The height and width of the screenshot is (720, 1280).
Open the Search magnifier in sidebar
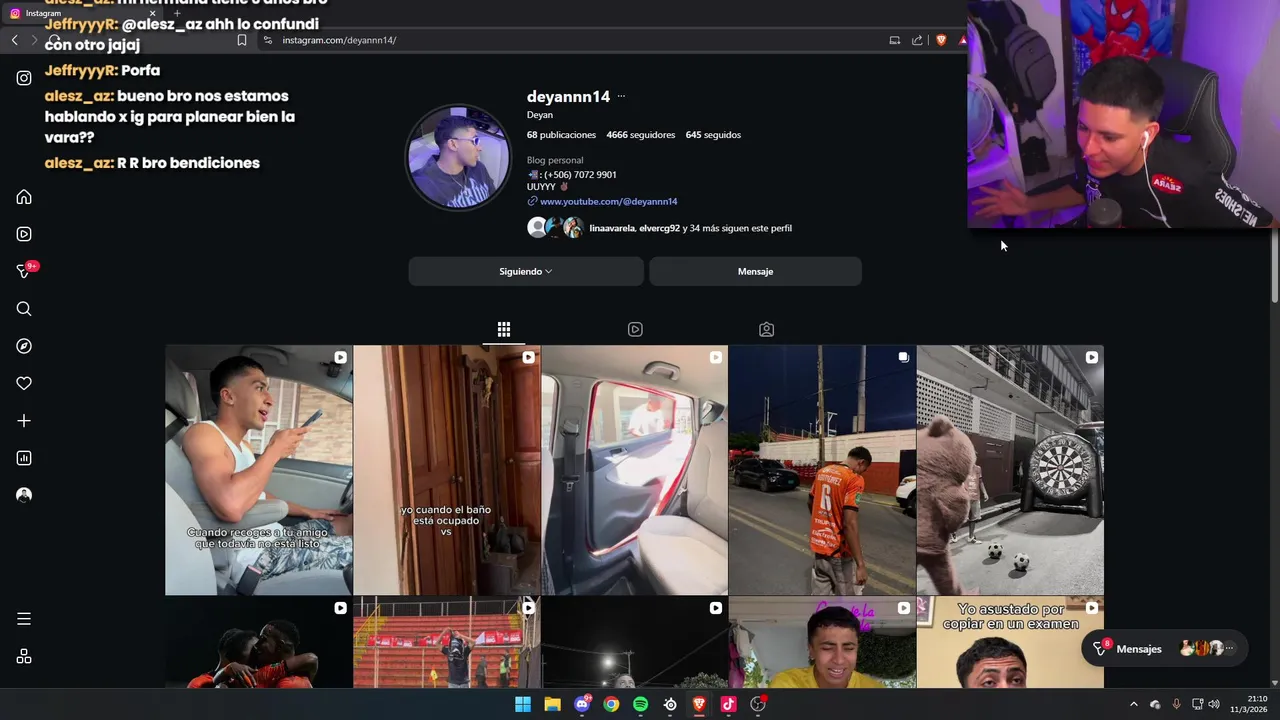pyautogui.click(x=24, y=309)
